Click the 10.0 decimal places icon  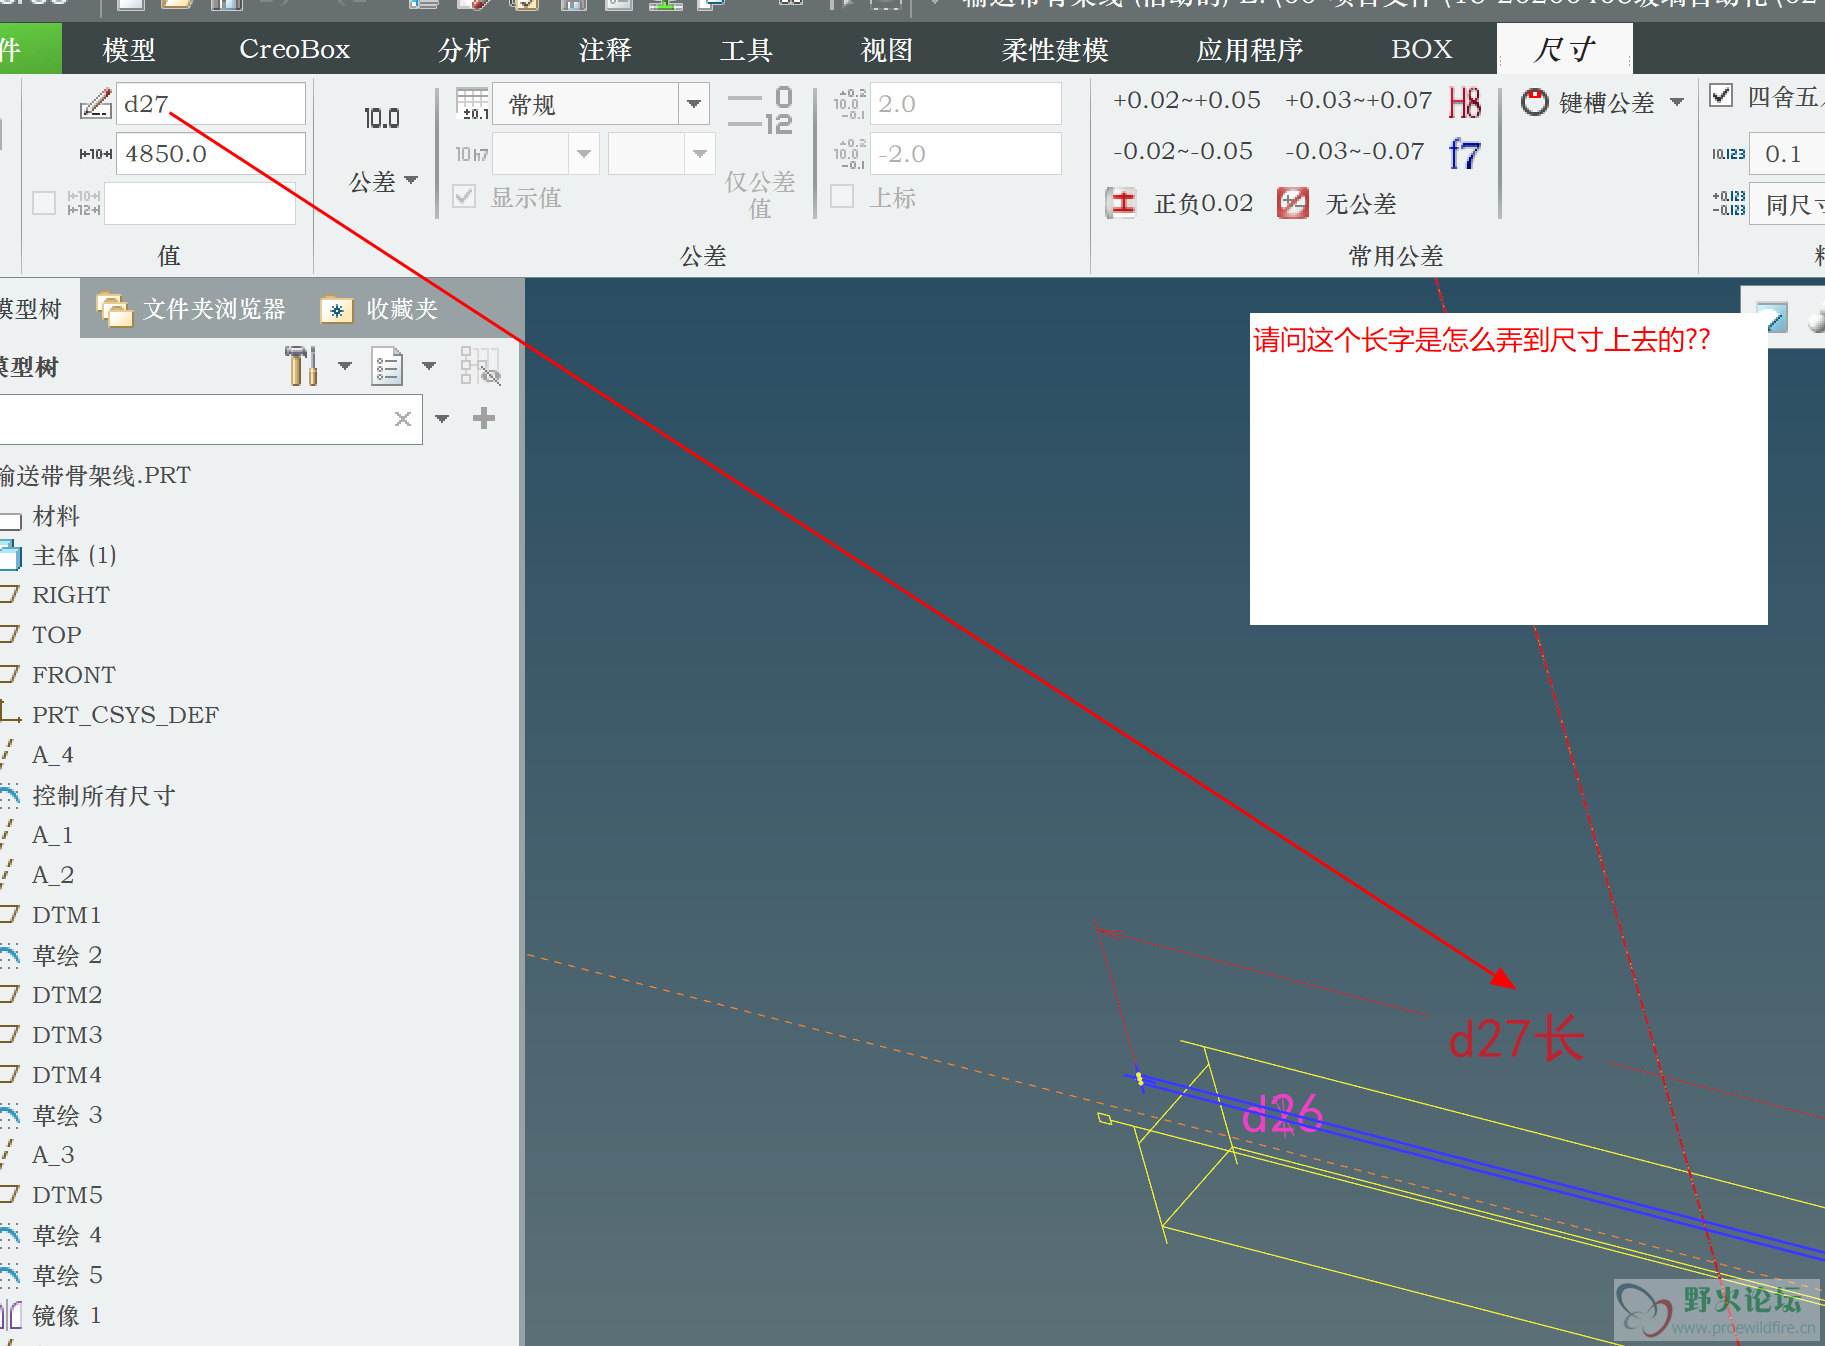[x=381, y=118]
